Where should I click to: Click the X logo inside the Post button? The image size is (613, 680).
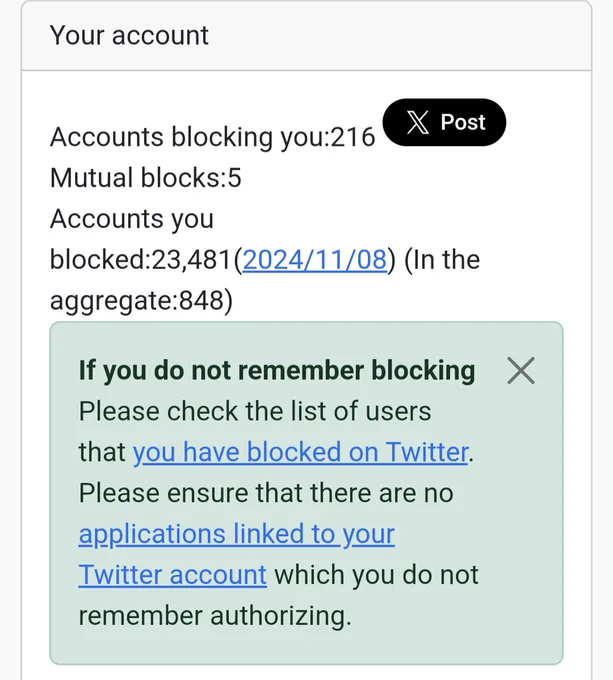click(417, 122)
